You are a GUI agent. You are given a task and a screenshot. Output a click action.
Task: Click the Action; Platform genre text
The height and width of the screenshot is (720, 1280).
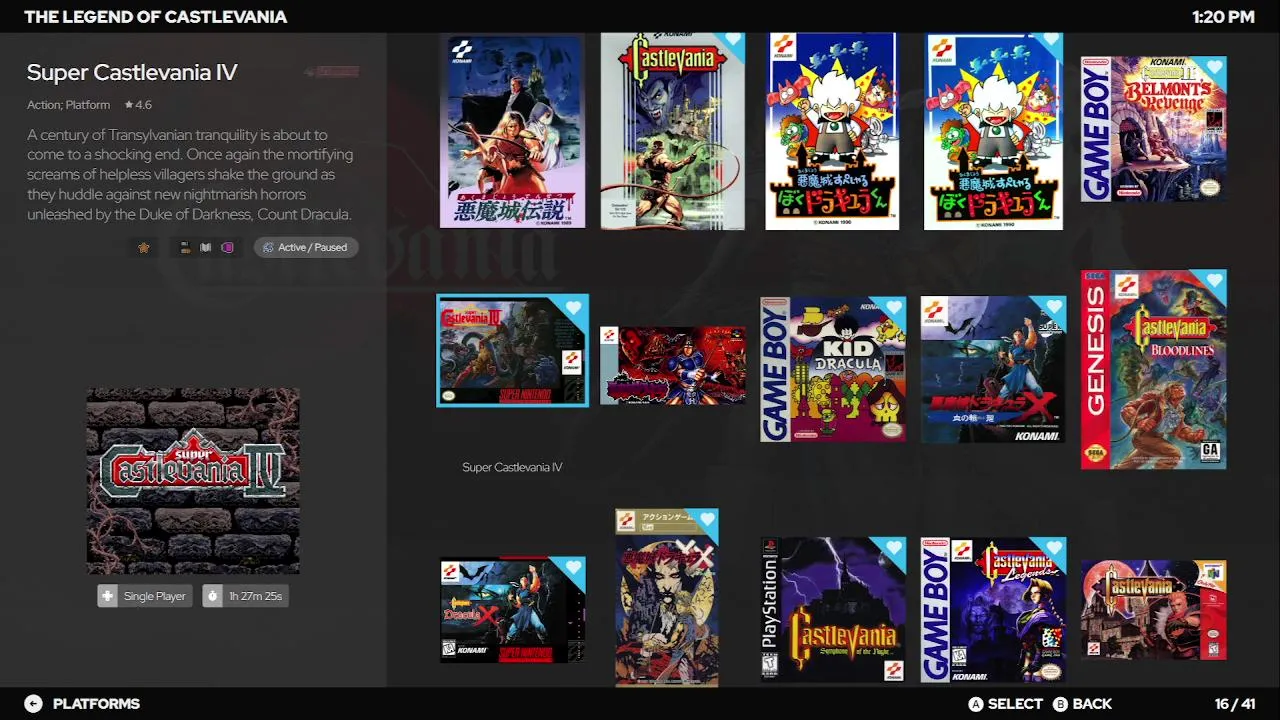pyautogui.click(x=68, y=105)
